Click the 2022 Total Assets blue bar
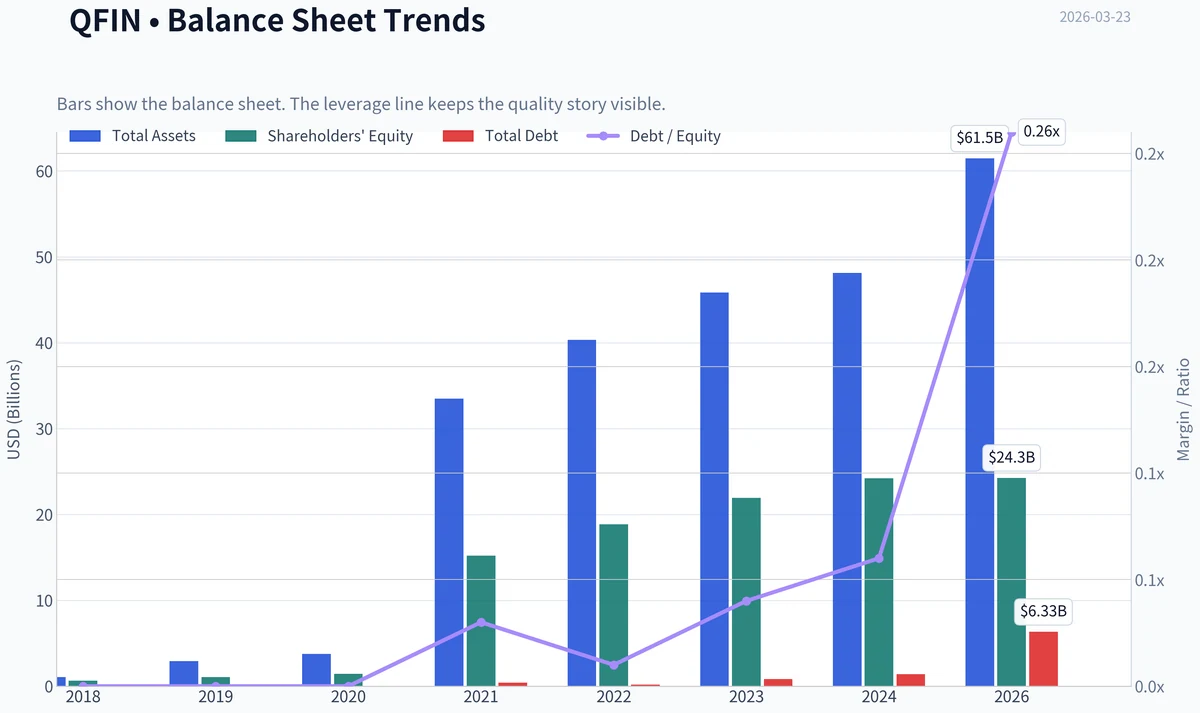 click(x=582, y=513)
